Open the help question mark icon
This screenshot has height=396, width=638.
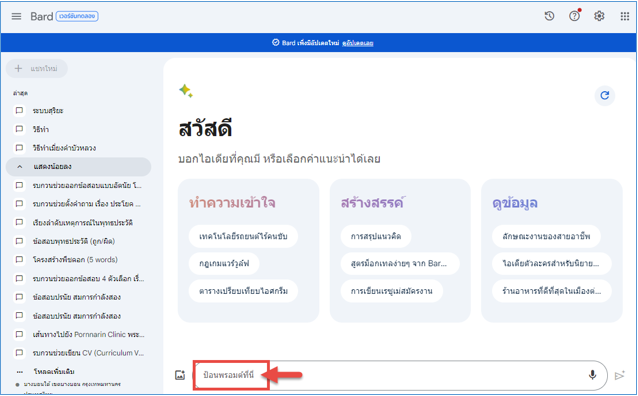tap(574, 16)
